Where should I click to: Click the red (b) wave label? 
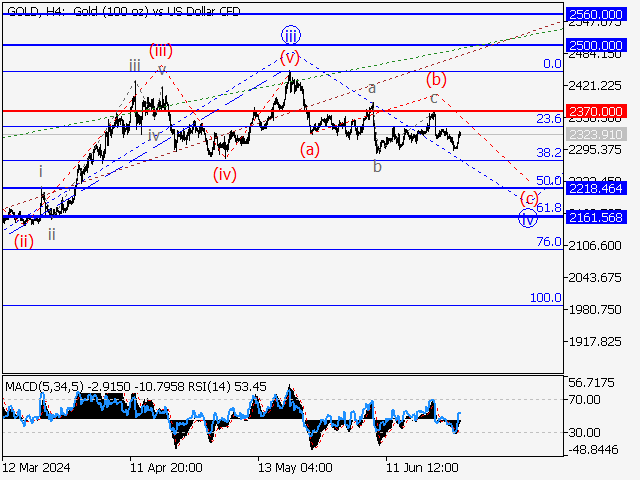[436, 79]
